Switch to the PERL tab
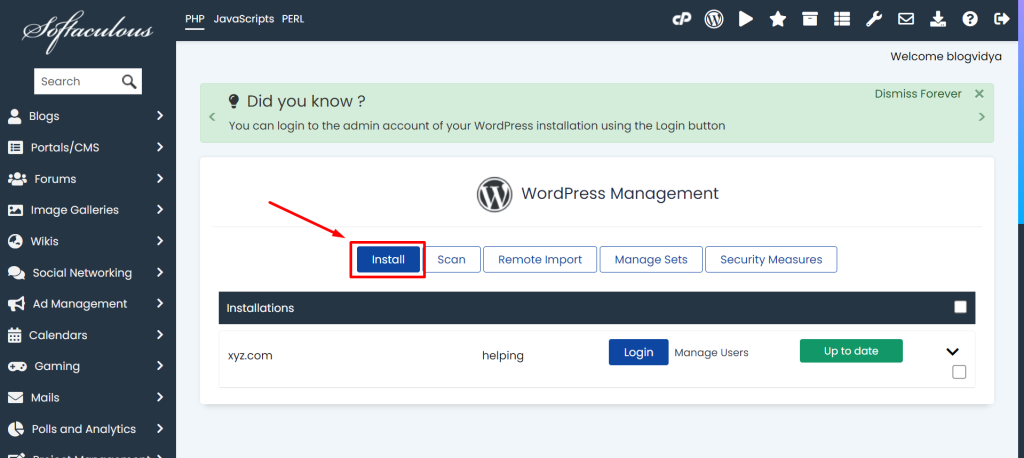Screen dimensions: 1024x458 click(x=293, y=19)
